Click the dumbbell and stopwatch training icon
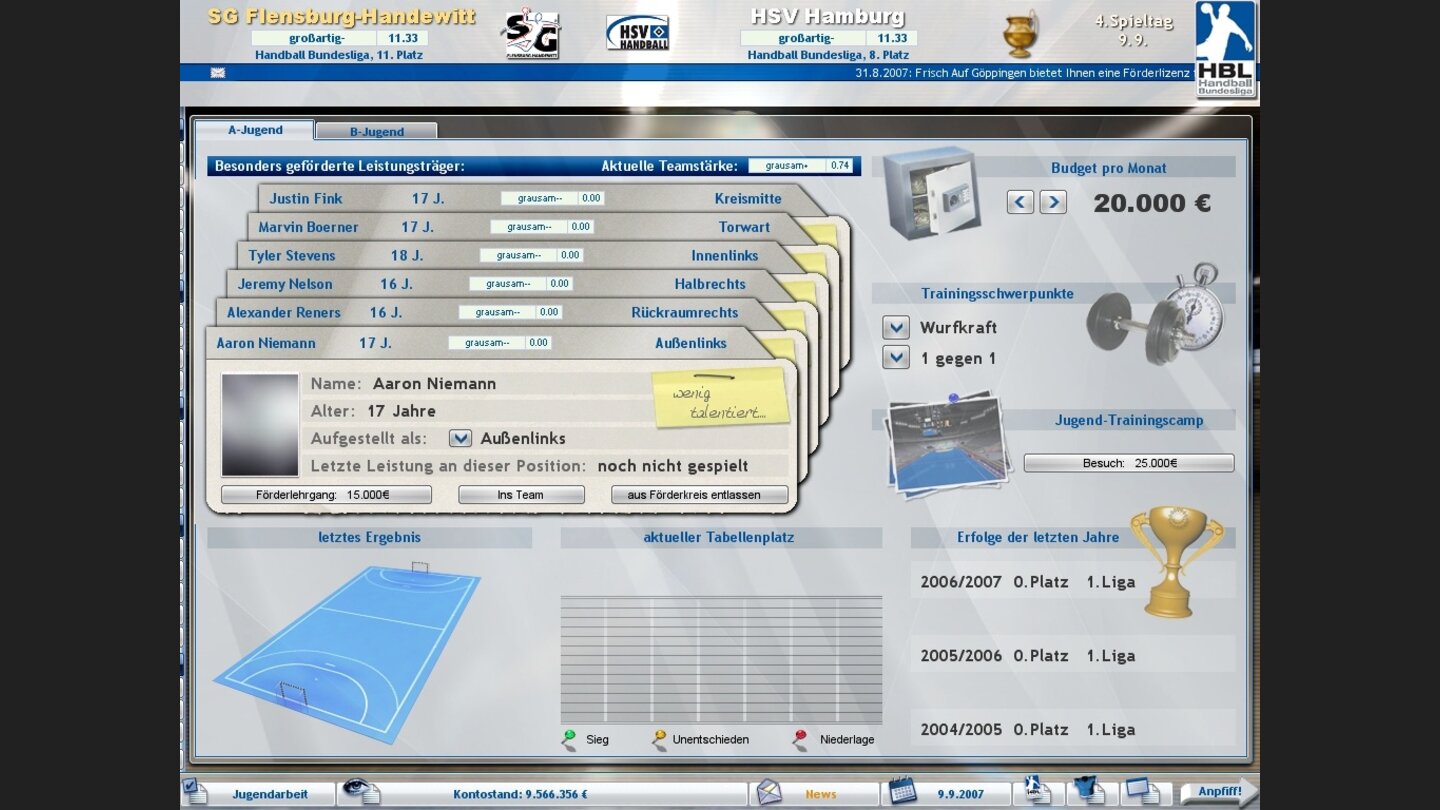The height and width of the screenshot is (810, 1440). 1156,315
